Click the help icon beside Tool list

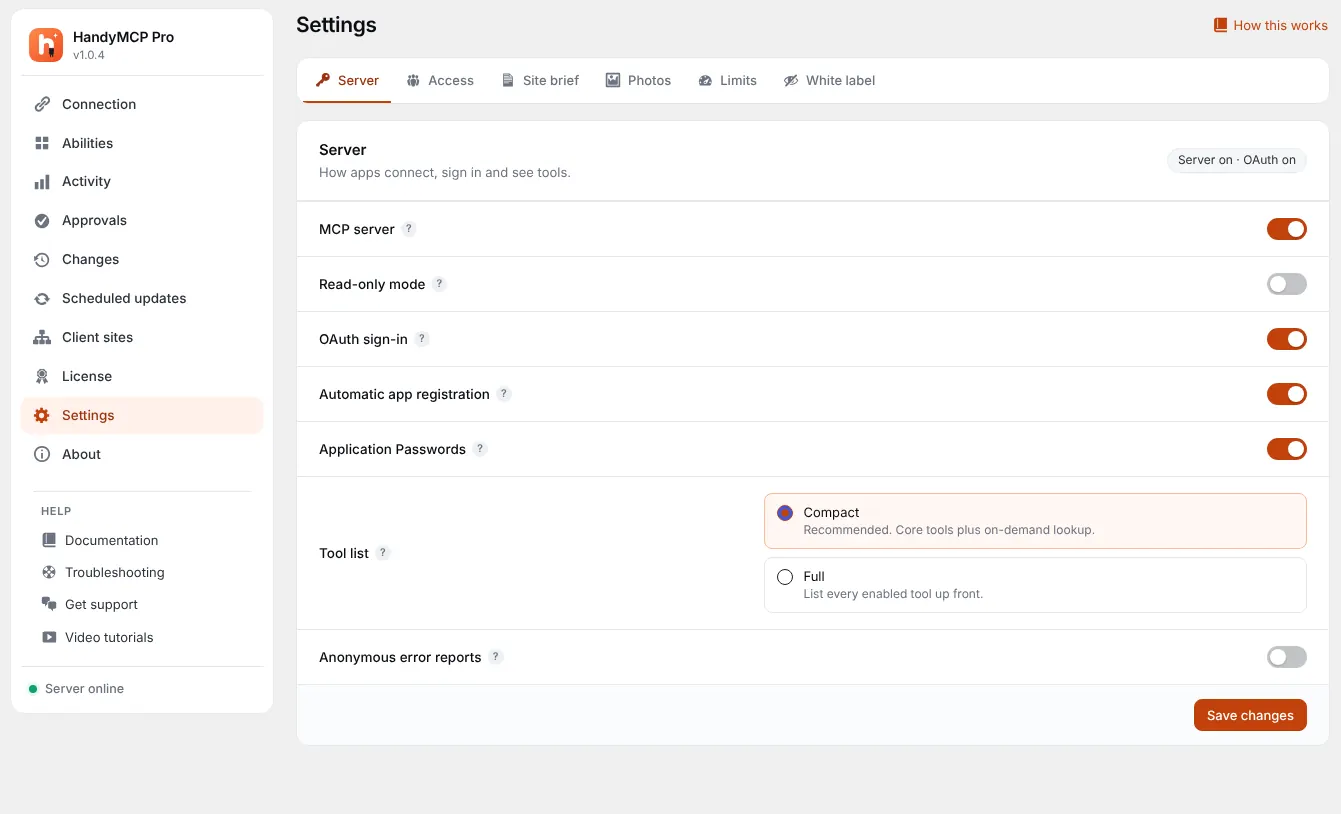click(383, 553)
